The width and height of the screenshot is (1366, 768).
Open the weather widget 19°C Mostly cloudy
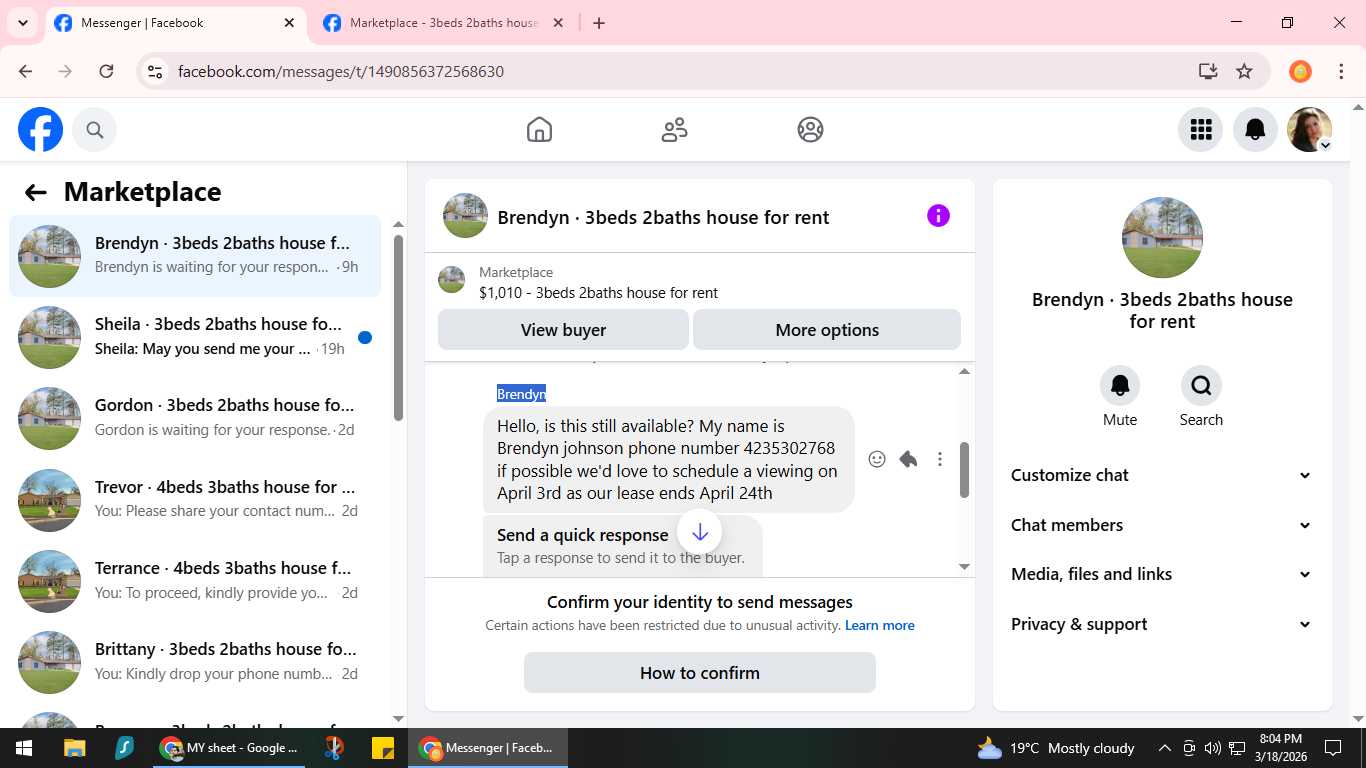(x=1056, y=748)
